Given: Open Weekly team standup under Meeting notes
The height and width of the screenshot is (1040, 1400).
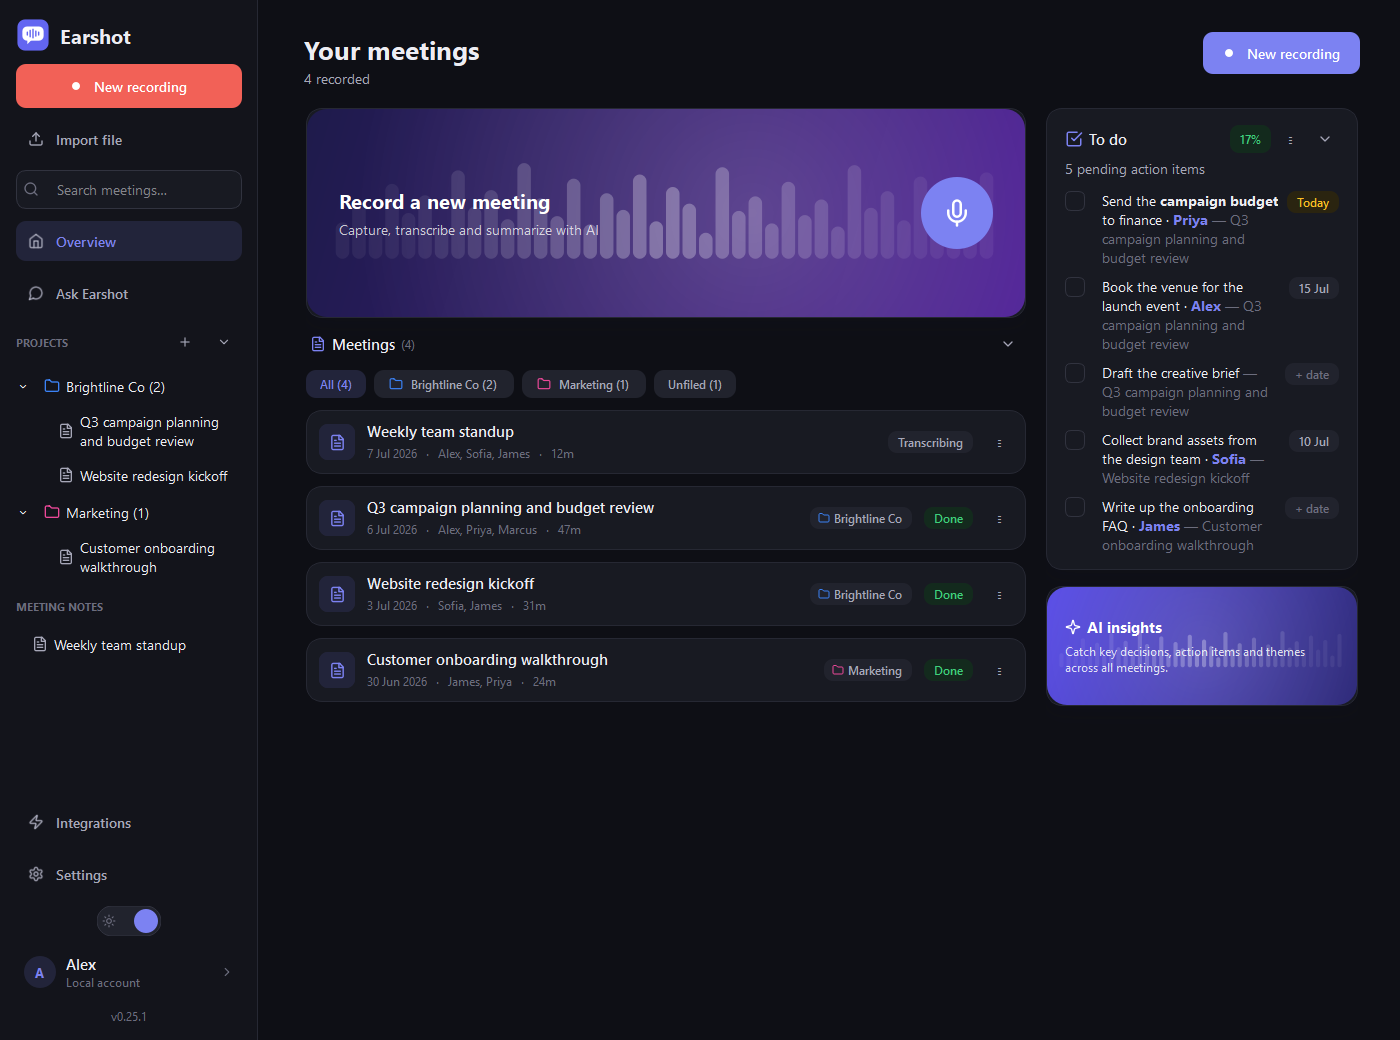Looking at the screenshot, I should point(120,645).
